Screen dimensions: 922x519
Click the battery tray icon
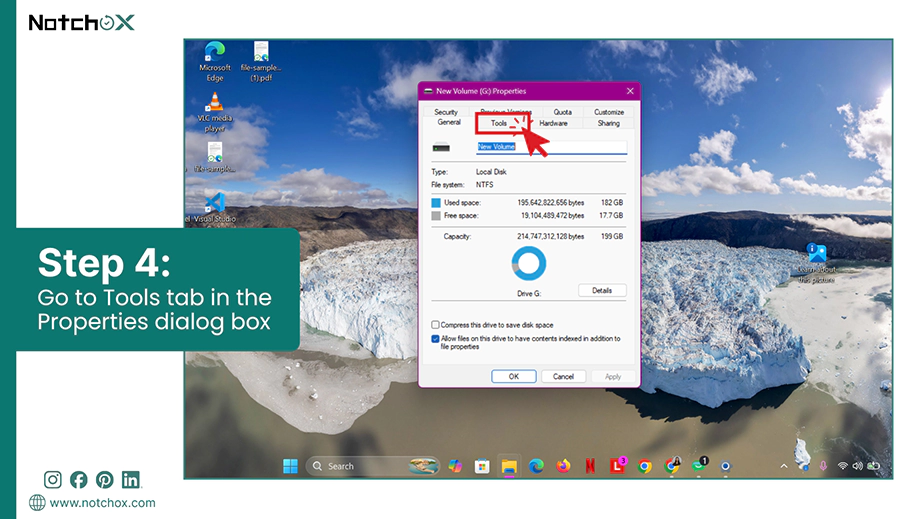874,466
